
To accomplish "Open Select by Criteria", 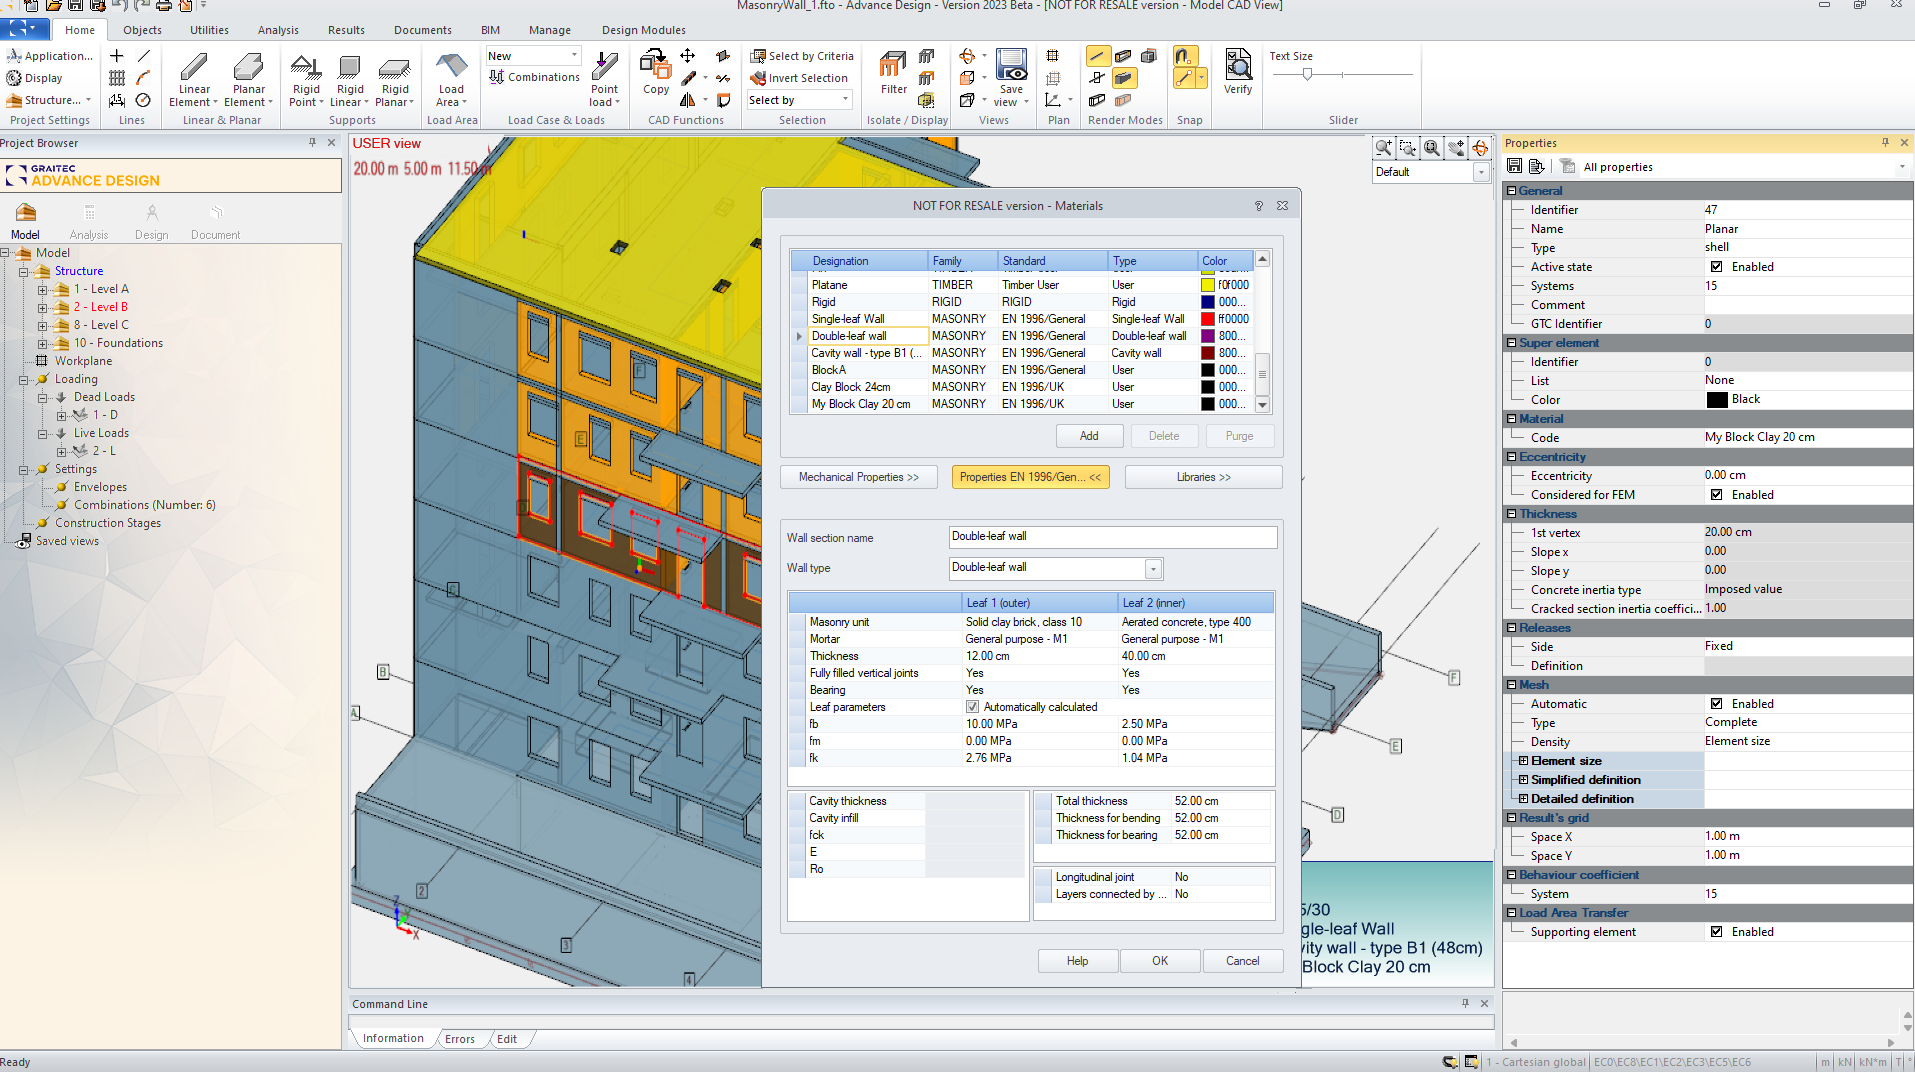I will click(x=802, y=56).
